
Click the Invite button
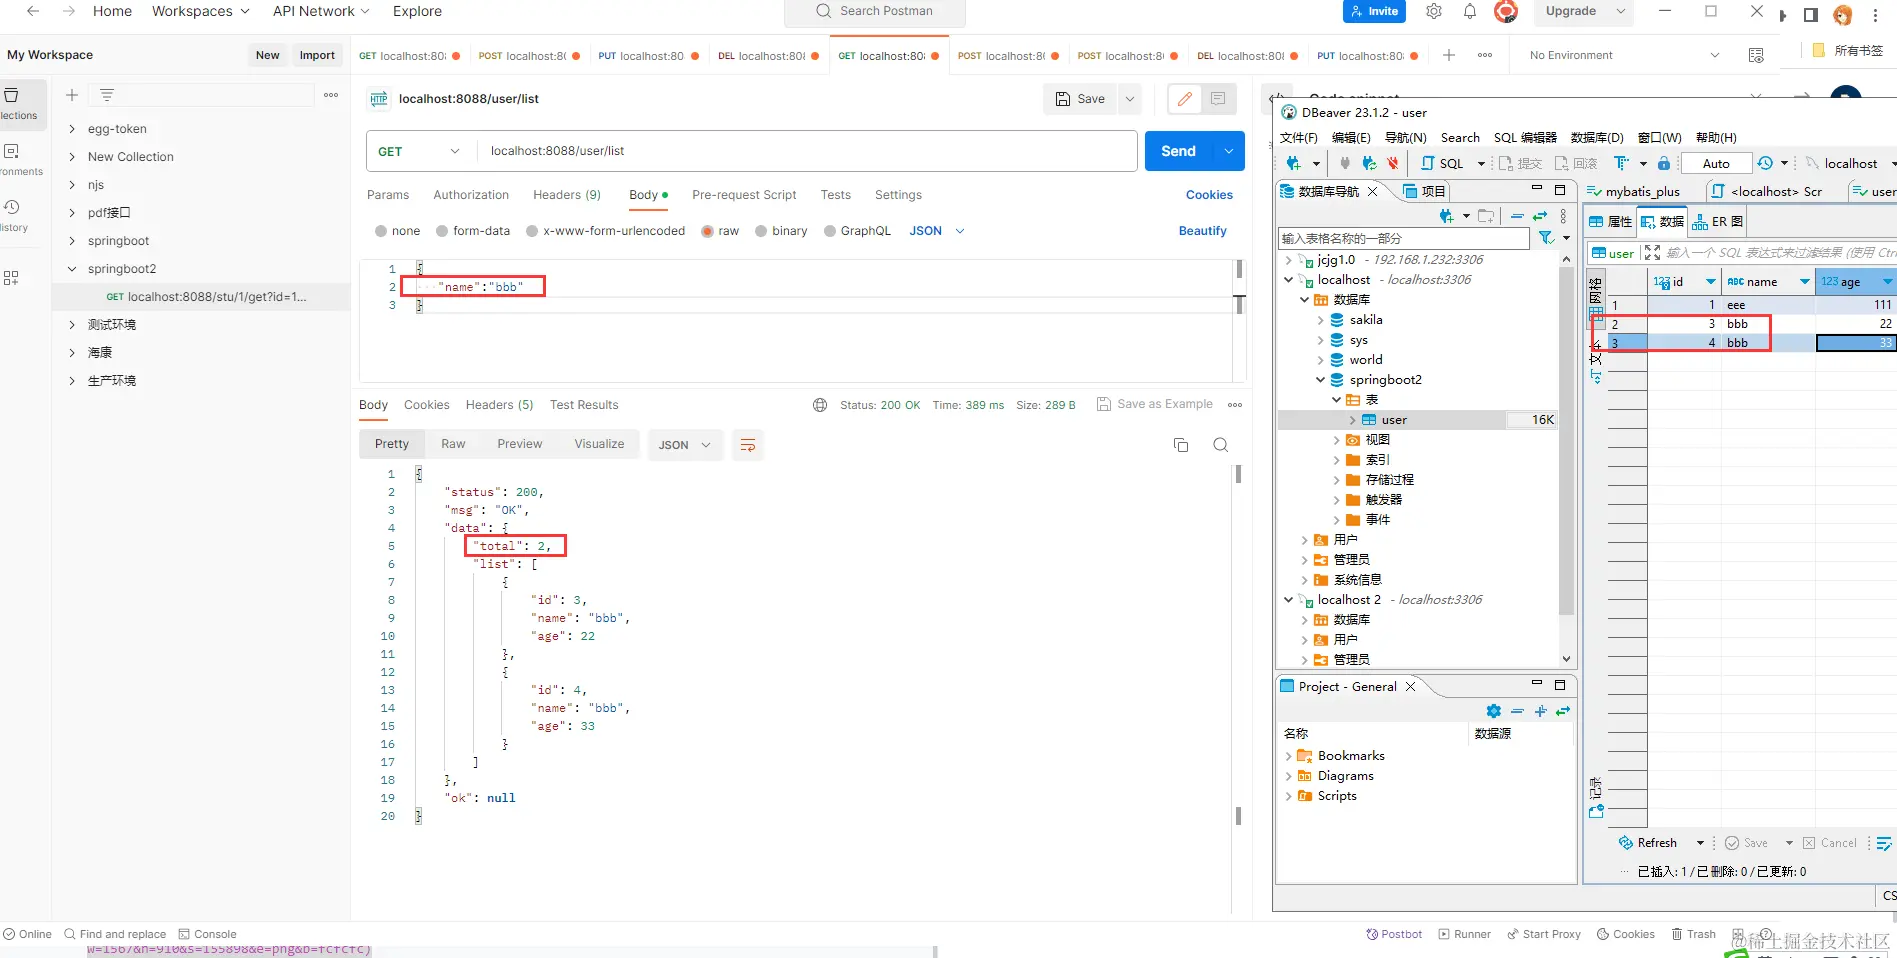pyautogui.click(x=1374, y=11)
